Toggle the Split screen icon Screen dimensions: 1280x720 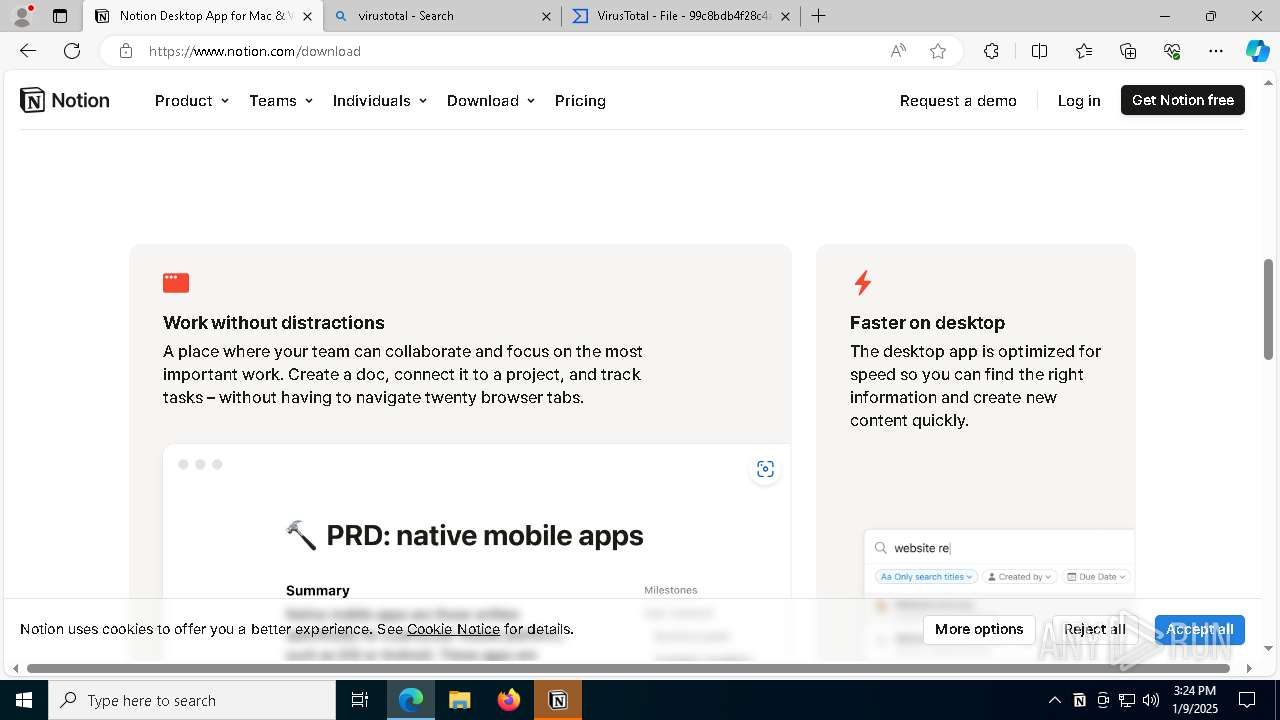[1039, 51]
